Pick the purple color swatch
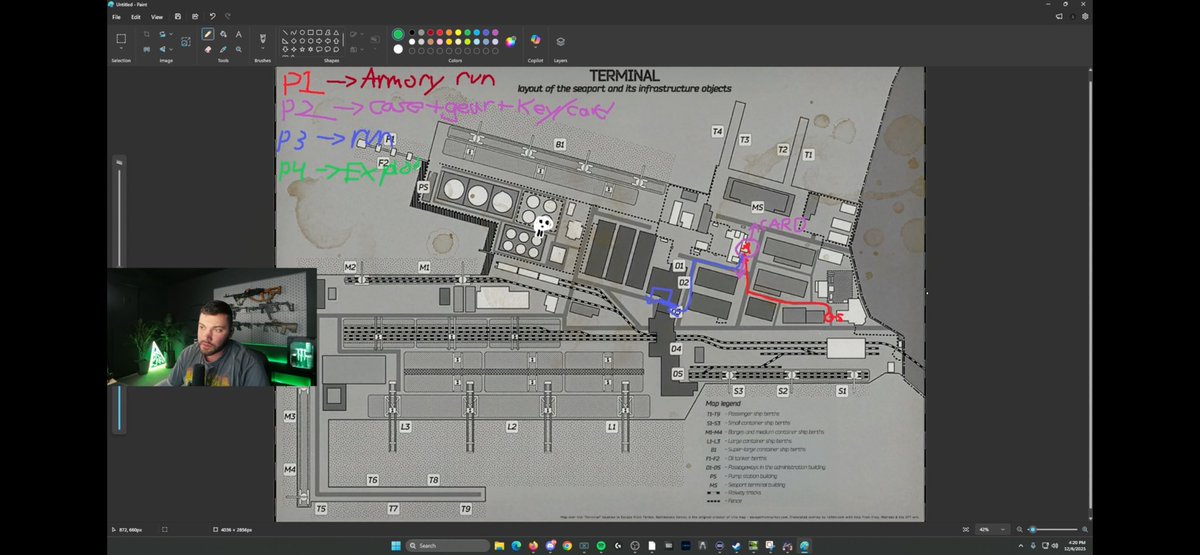 point(495,32)
